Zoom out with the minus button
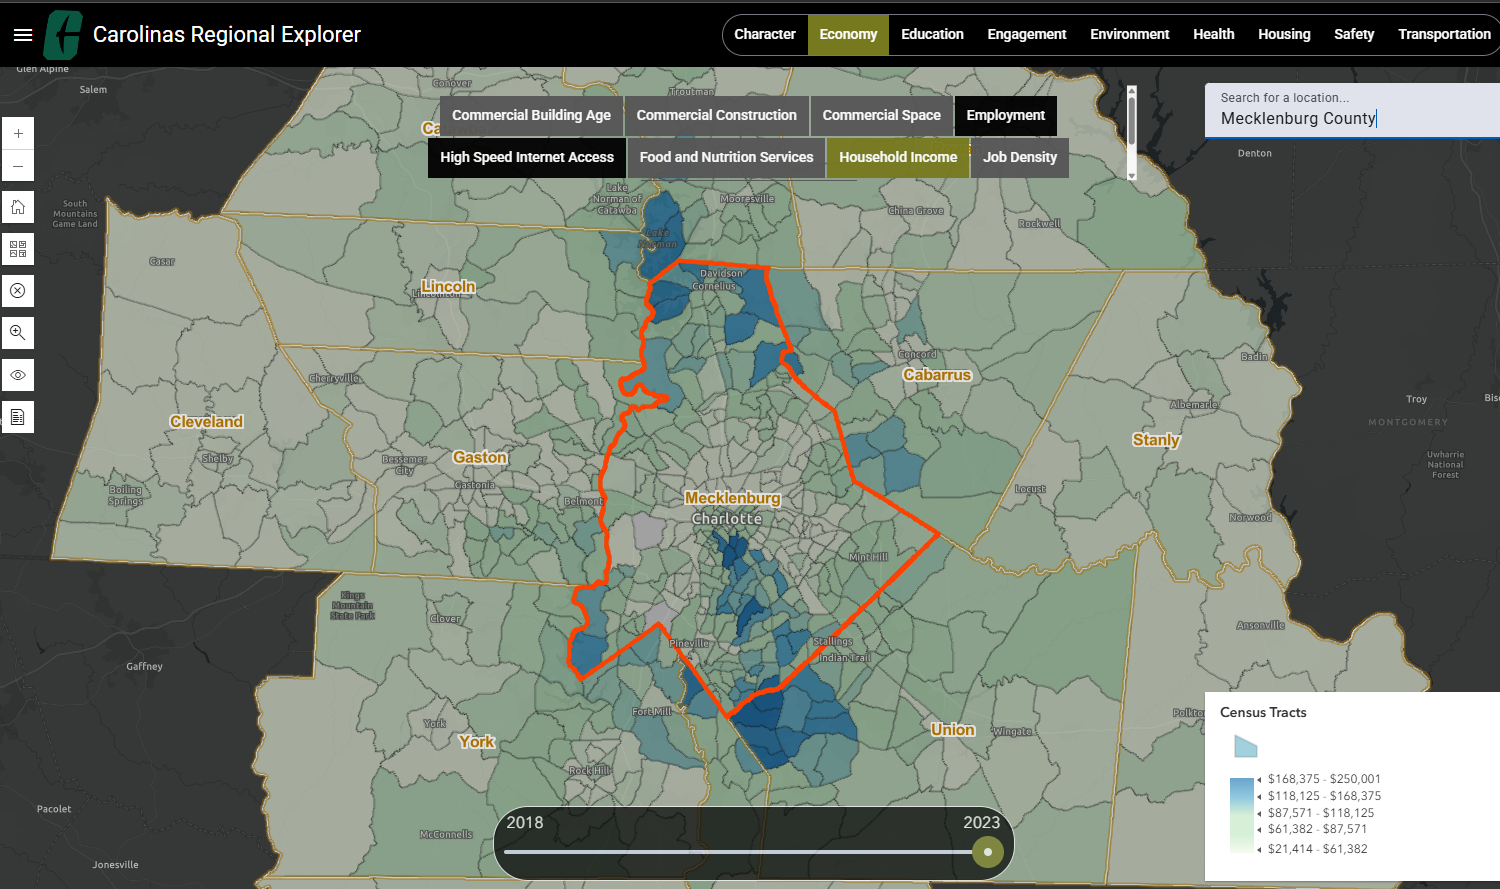Viewport: 1500px width, 889px height. point(18,166)
